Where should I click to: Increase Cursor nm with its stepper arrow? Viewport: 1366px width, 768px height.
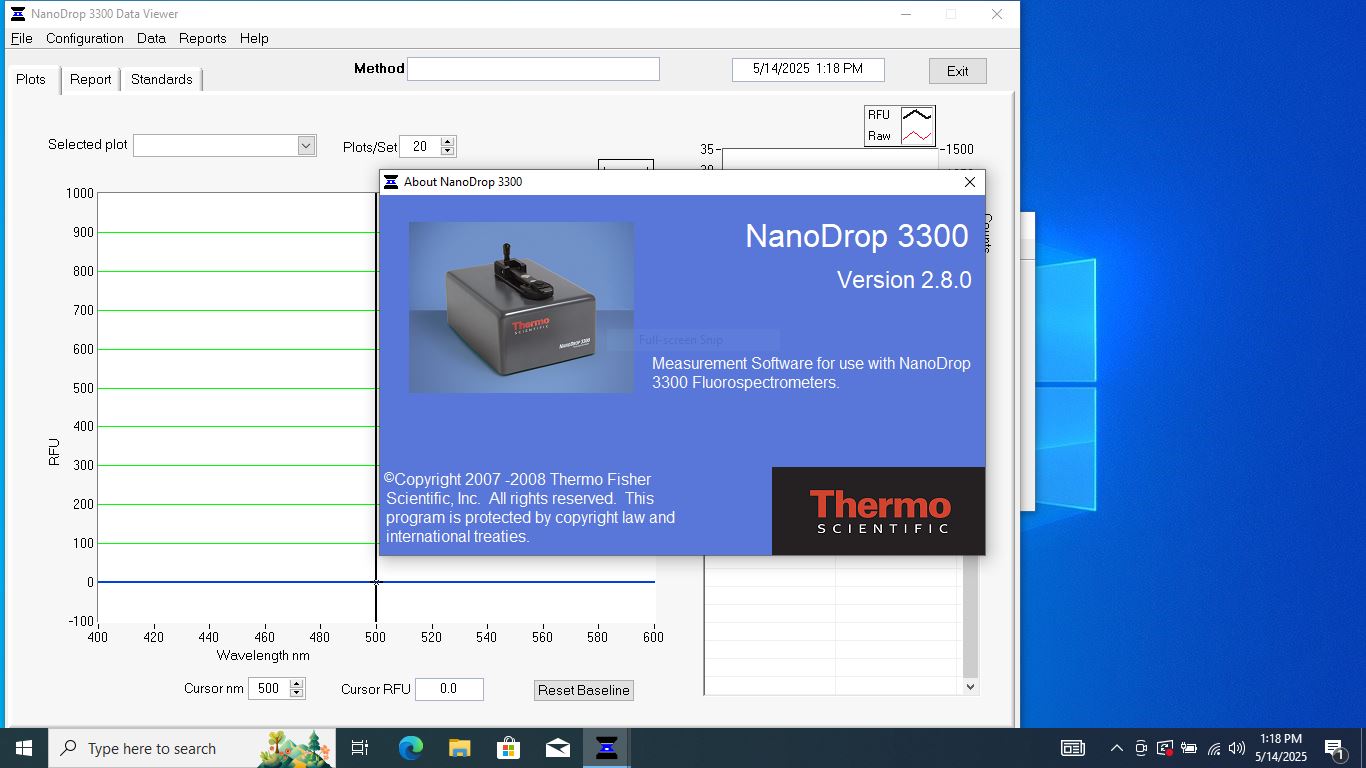(297, 683)
